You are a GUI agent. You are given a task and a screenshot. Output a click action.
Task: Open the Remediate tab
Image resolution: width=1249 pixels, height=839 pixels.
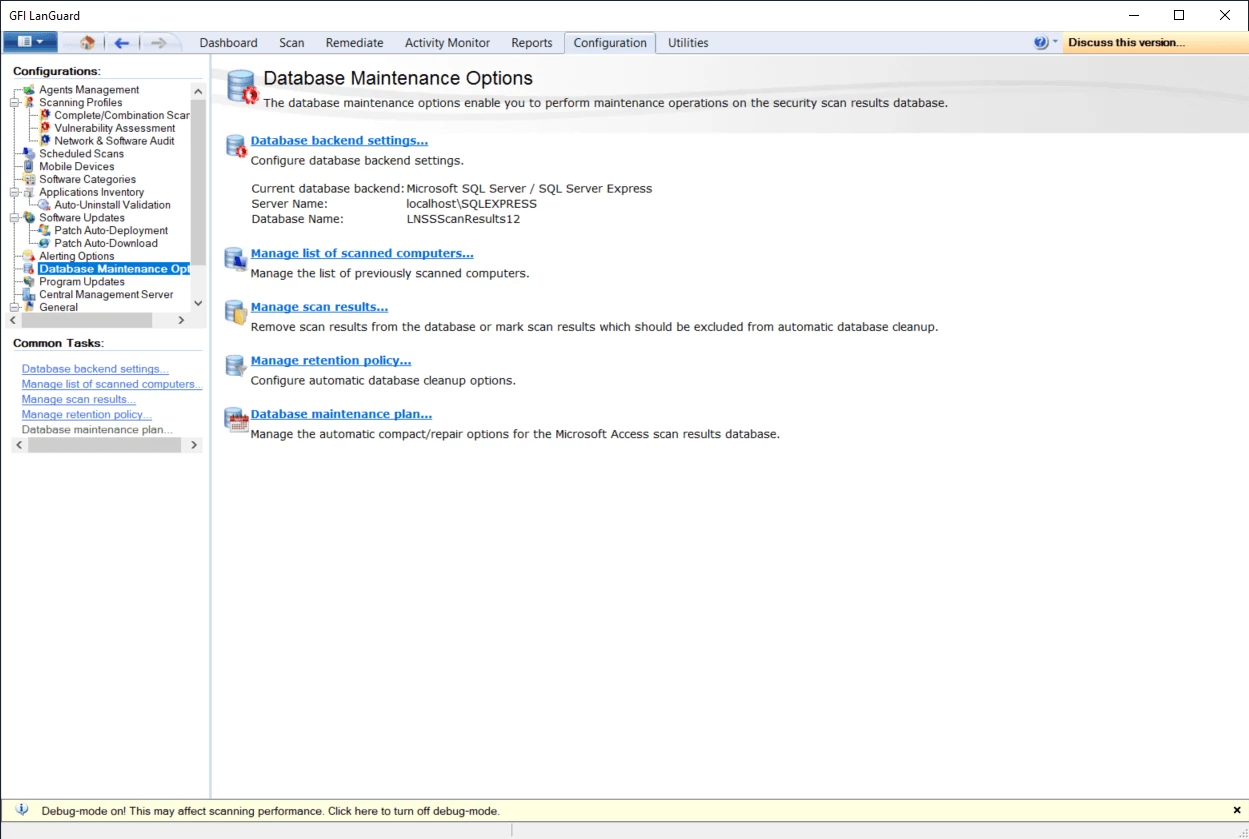coord(354,43)
